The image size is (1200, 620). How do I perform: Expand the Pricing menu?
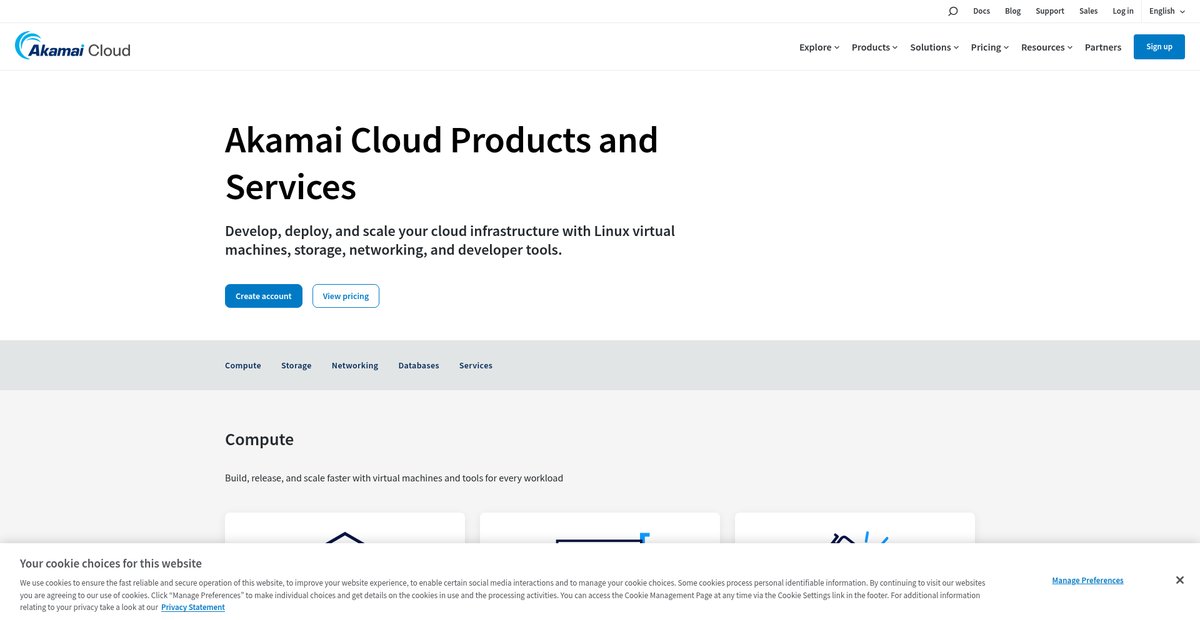coord(990,47)
